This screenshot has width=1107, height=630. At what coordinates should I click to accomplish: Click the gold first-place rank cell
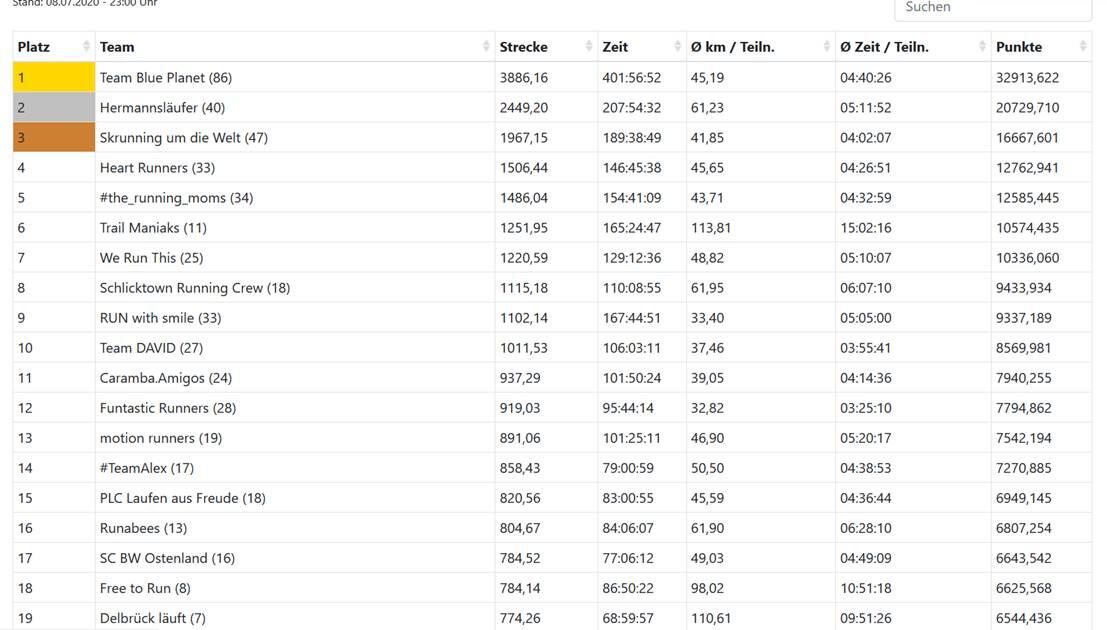tap(54, 77)
